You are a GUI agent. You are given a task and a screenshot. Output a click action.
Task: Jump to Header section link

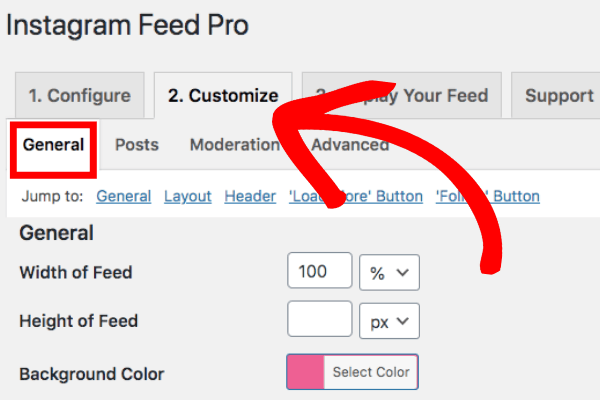(250, 196)
